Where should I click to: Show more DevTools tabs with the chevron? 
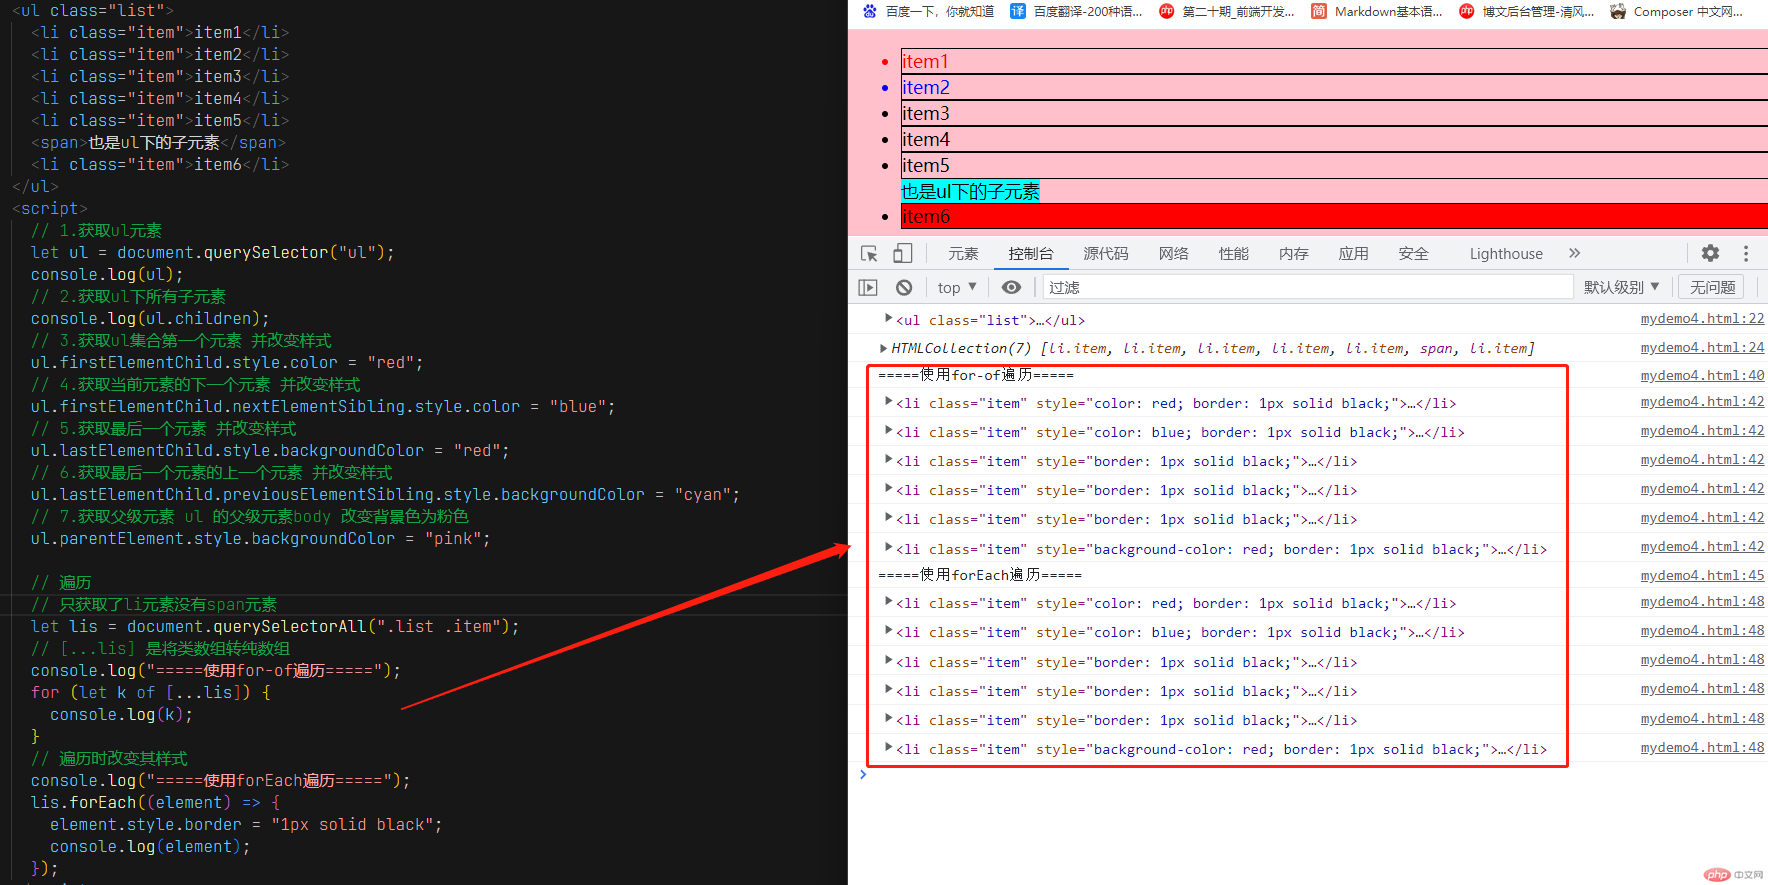point(1575,254)
